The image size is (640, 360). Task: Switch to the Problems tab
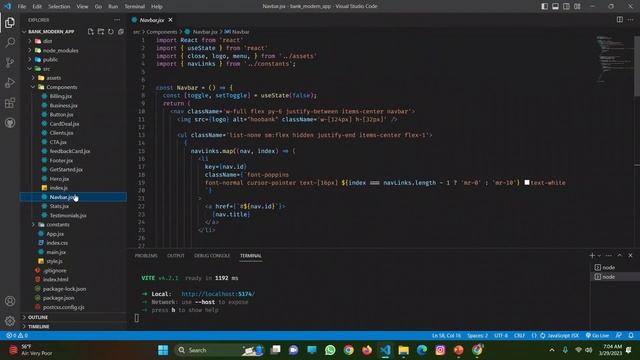146,256
